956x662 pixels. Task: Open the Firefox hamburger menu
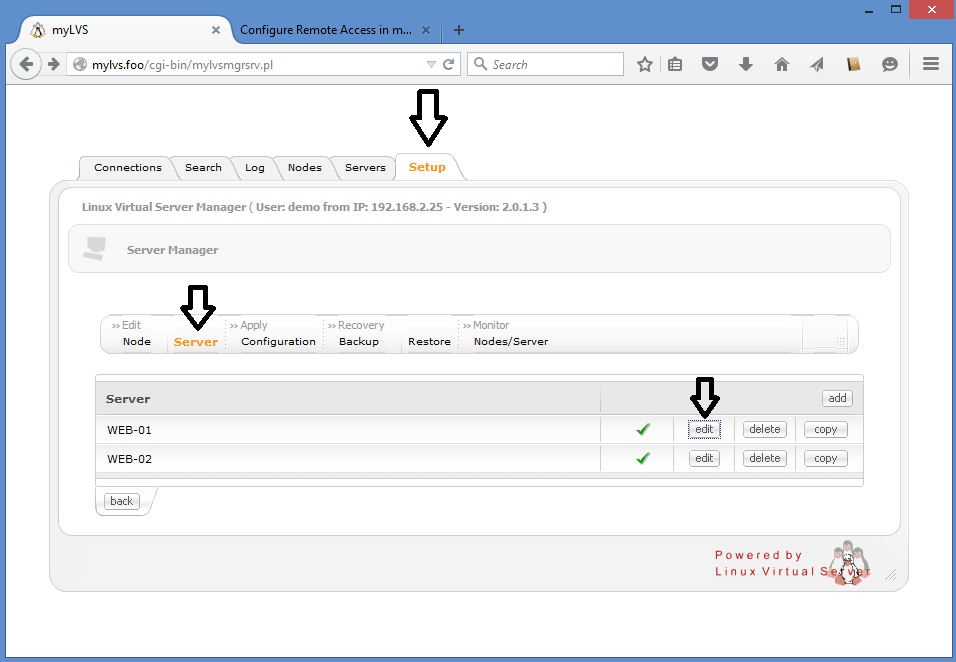coord(931,64)
